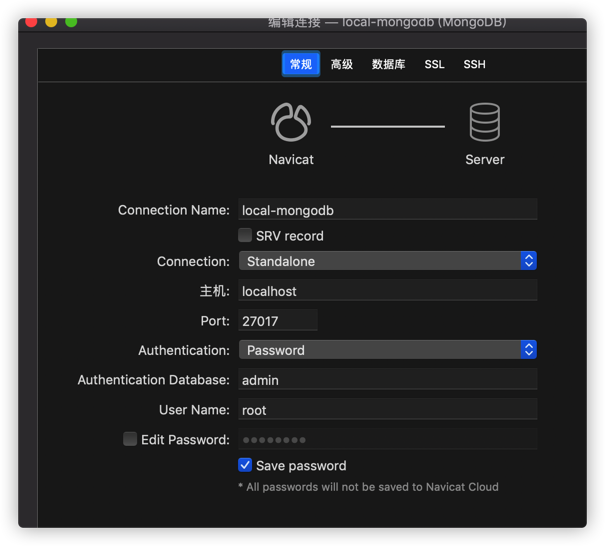
Task: Click the masked password field
Action: [388, 439]
